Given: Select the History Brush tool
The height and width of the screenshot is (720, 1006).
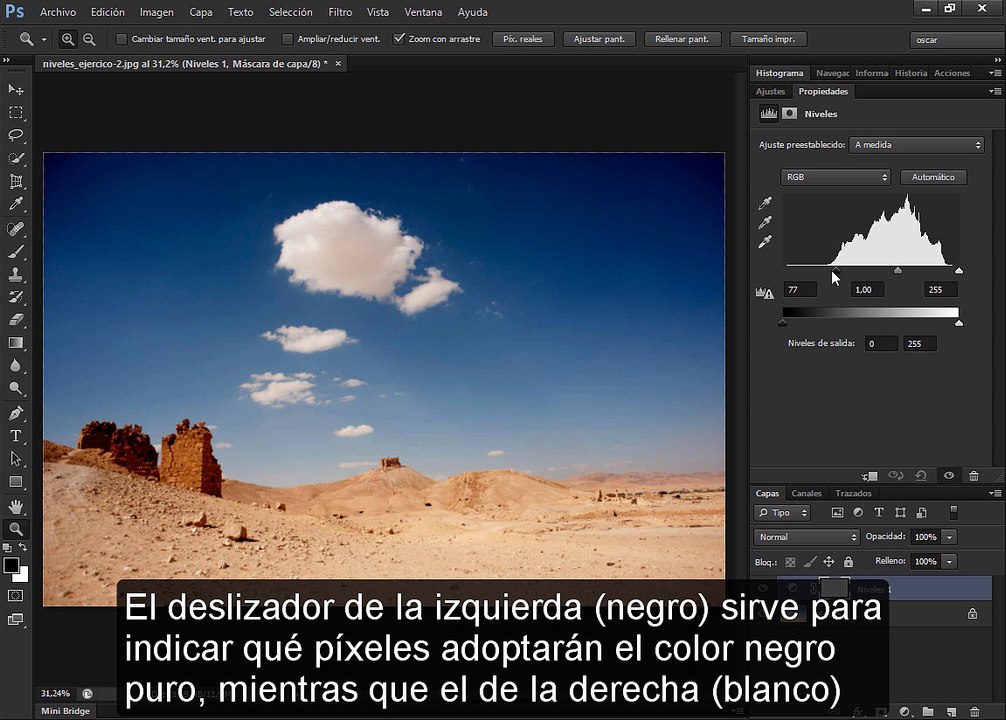Looking at the screenshot, I should 16,297.
